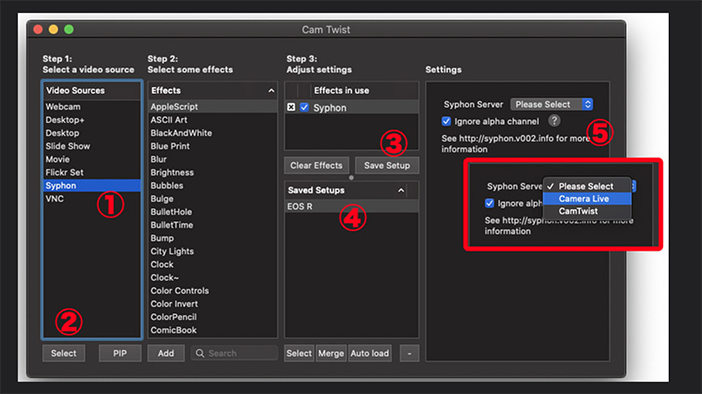Screen dimensions: 702x394
Task: Select BlackAndWhite effect
Action: [213, 133]
